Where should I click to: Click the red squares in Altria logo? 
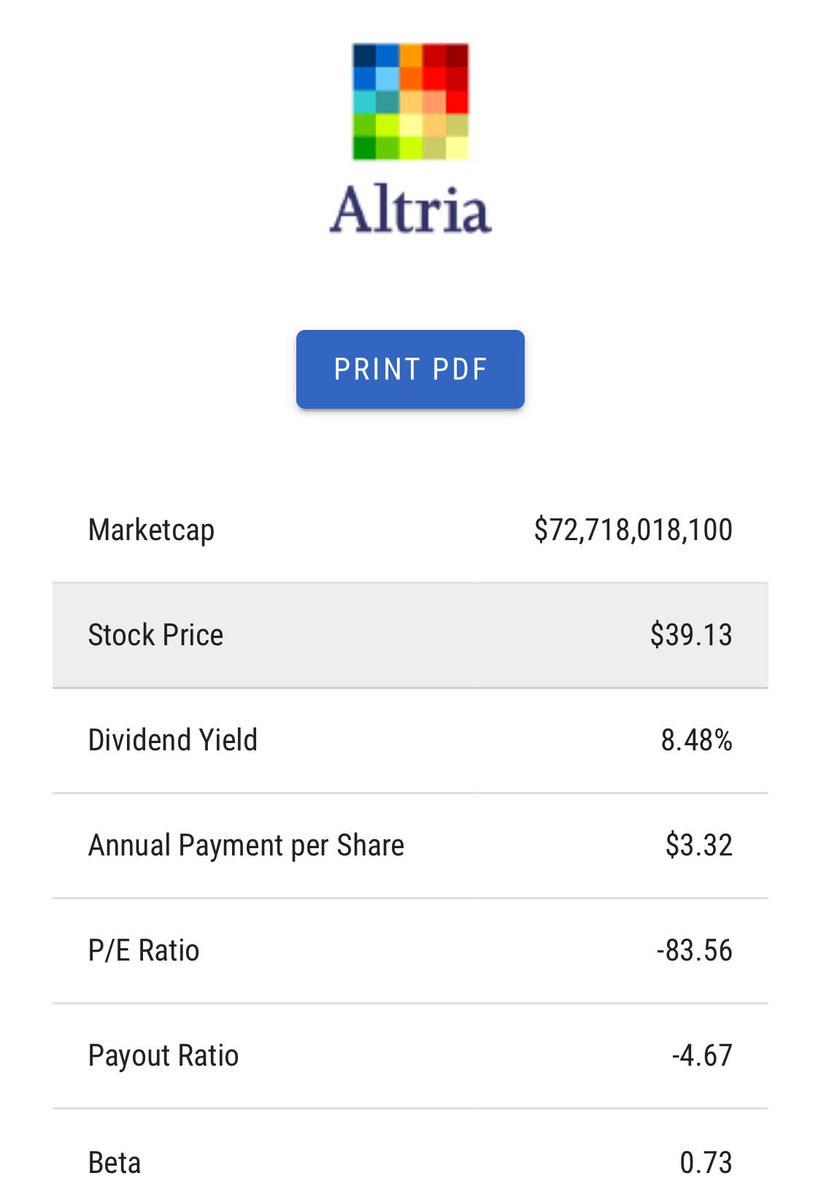pyautogui.click(x=445, y=78)
